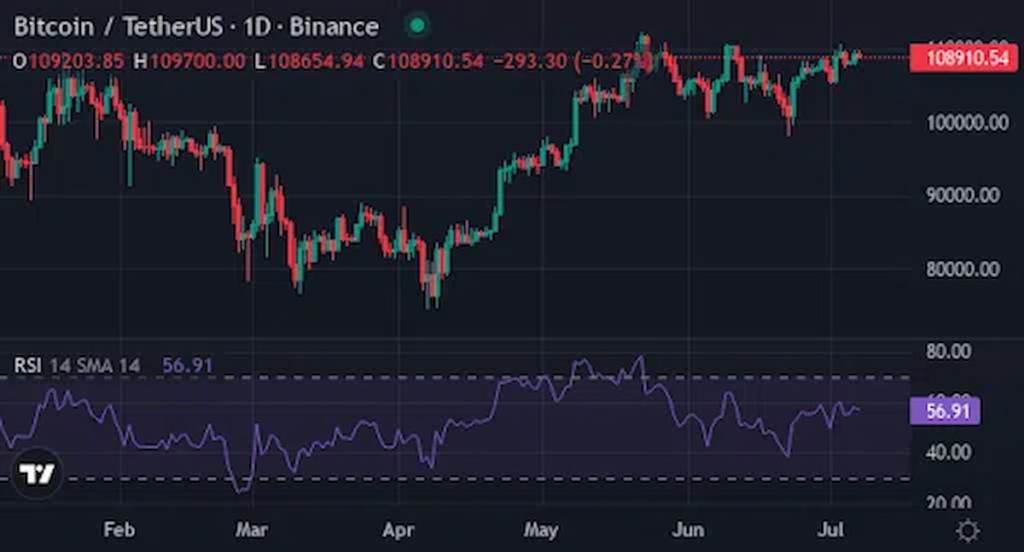
Task: Click the close value C108910.54
Action: tap(428, 61)
